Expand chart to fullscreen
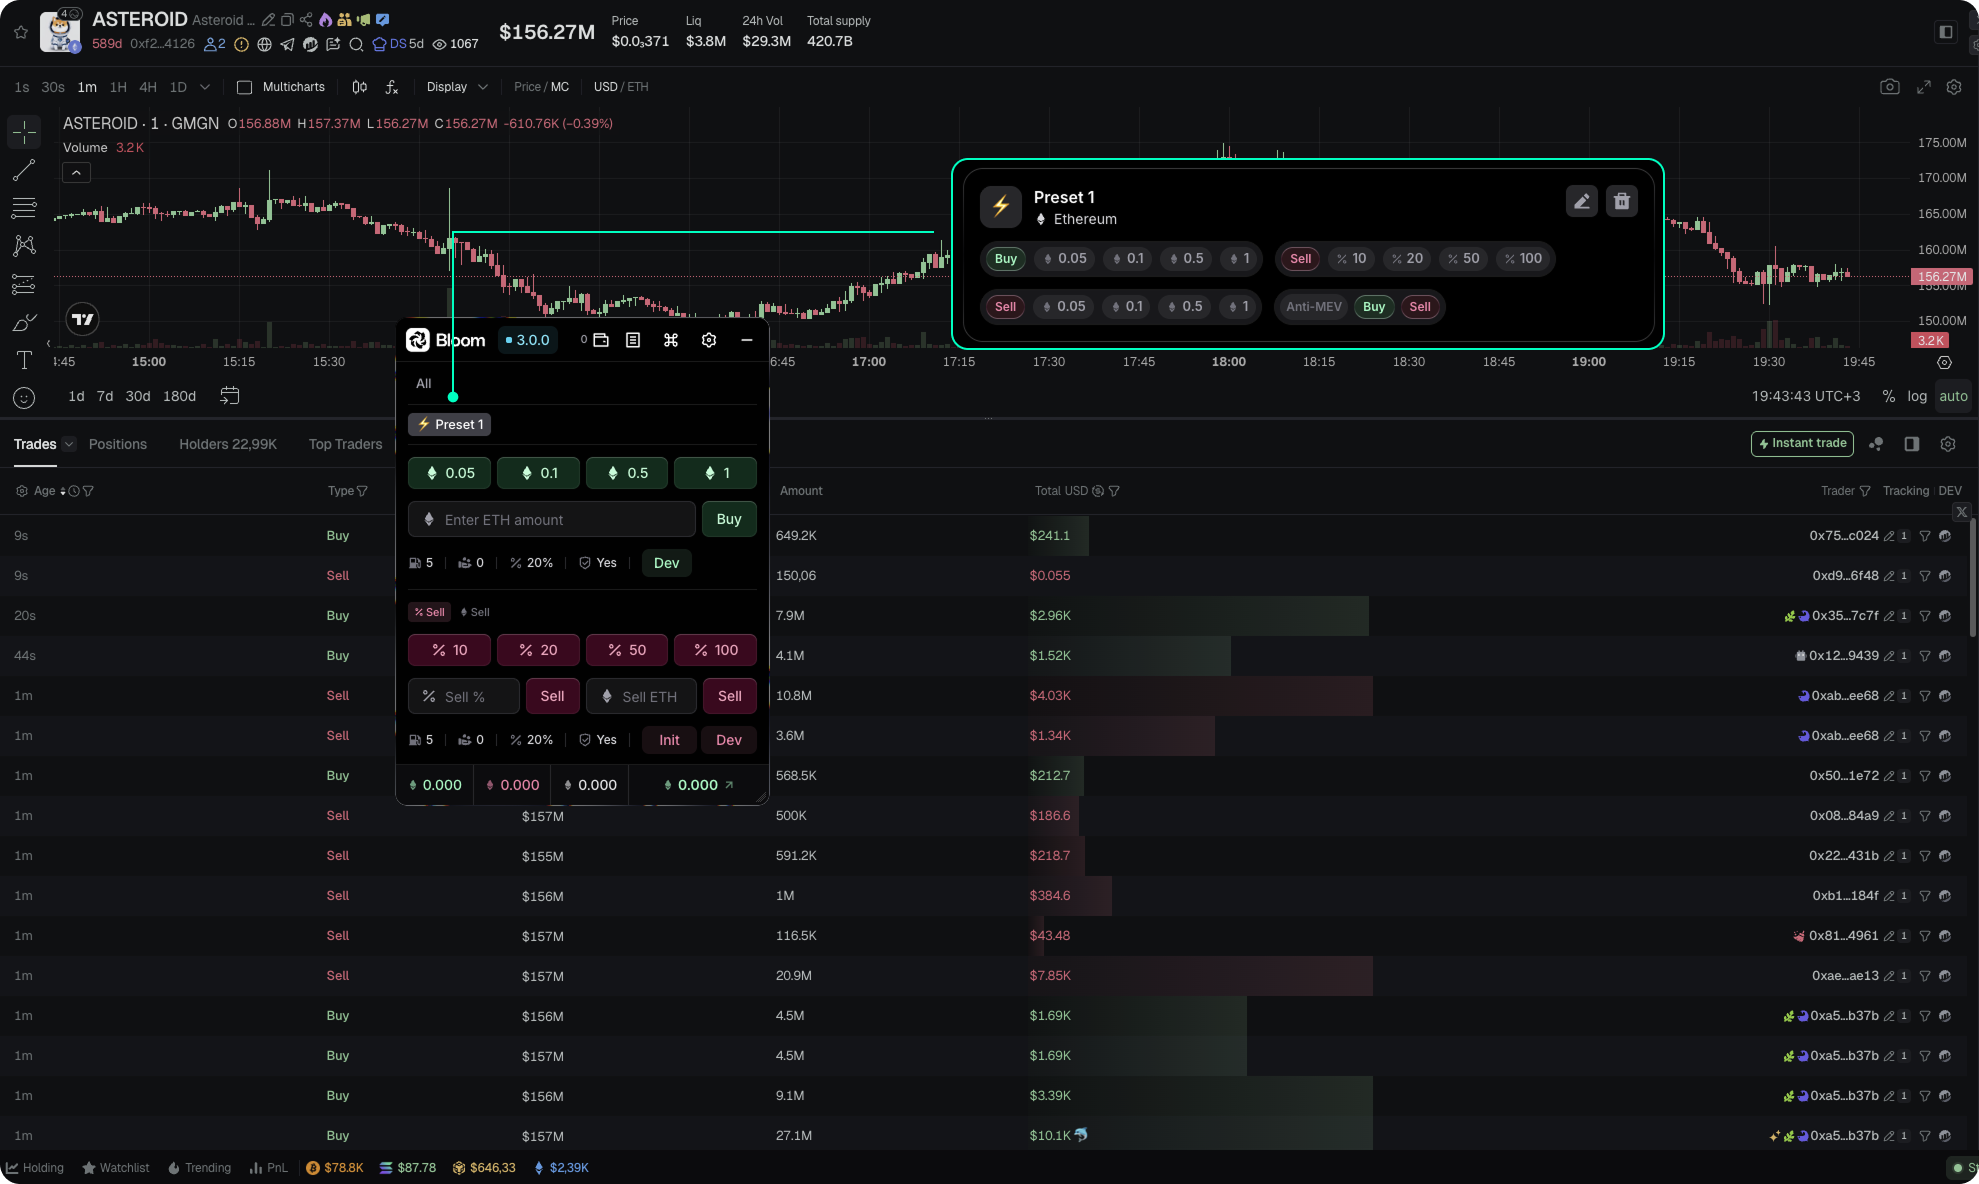The image size is (1979, 1184). 1923,87
